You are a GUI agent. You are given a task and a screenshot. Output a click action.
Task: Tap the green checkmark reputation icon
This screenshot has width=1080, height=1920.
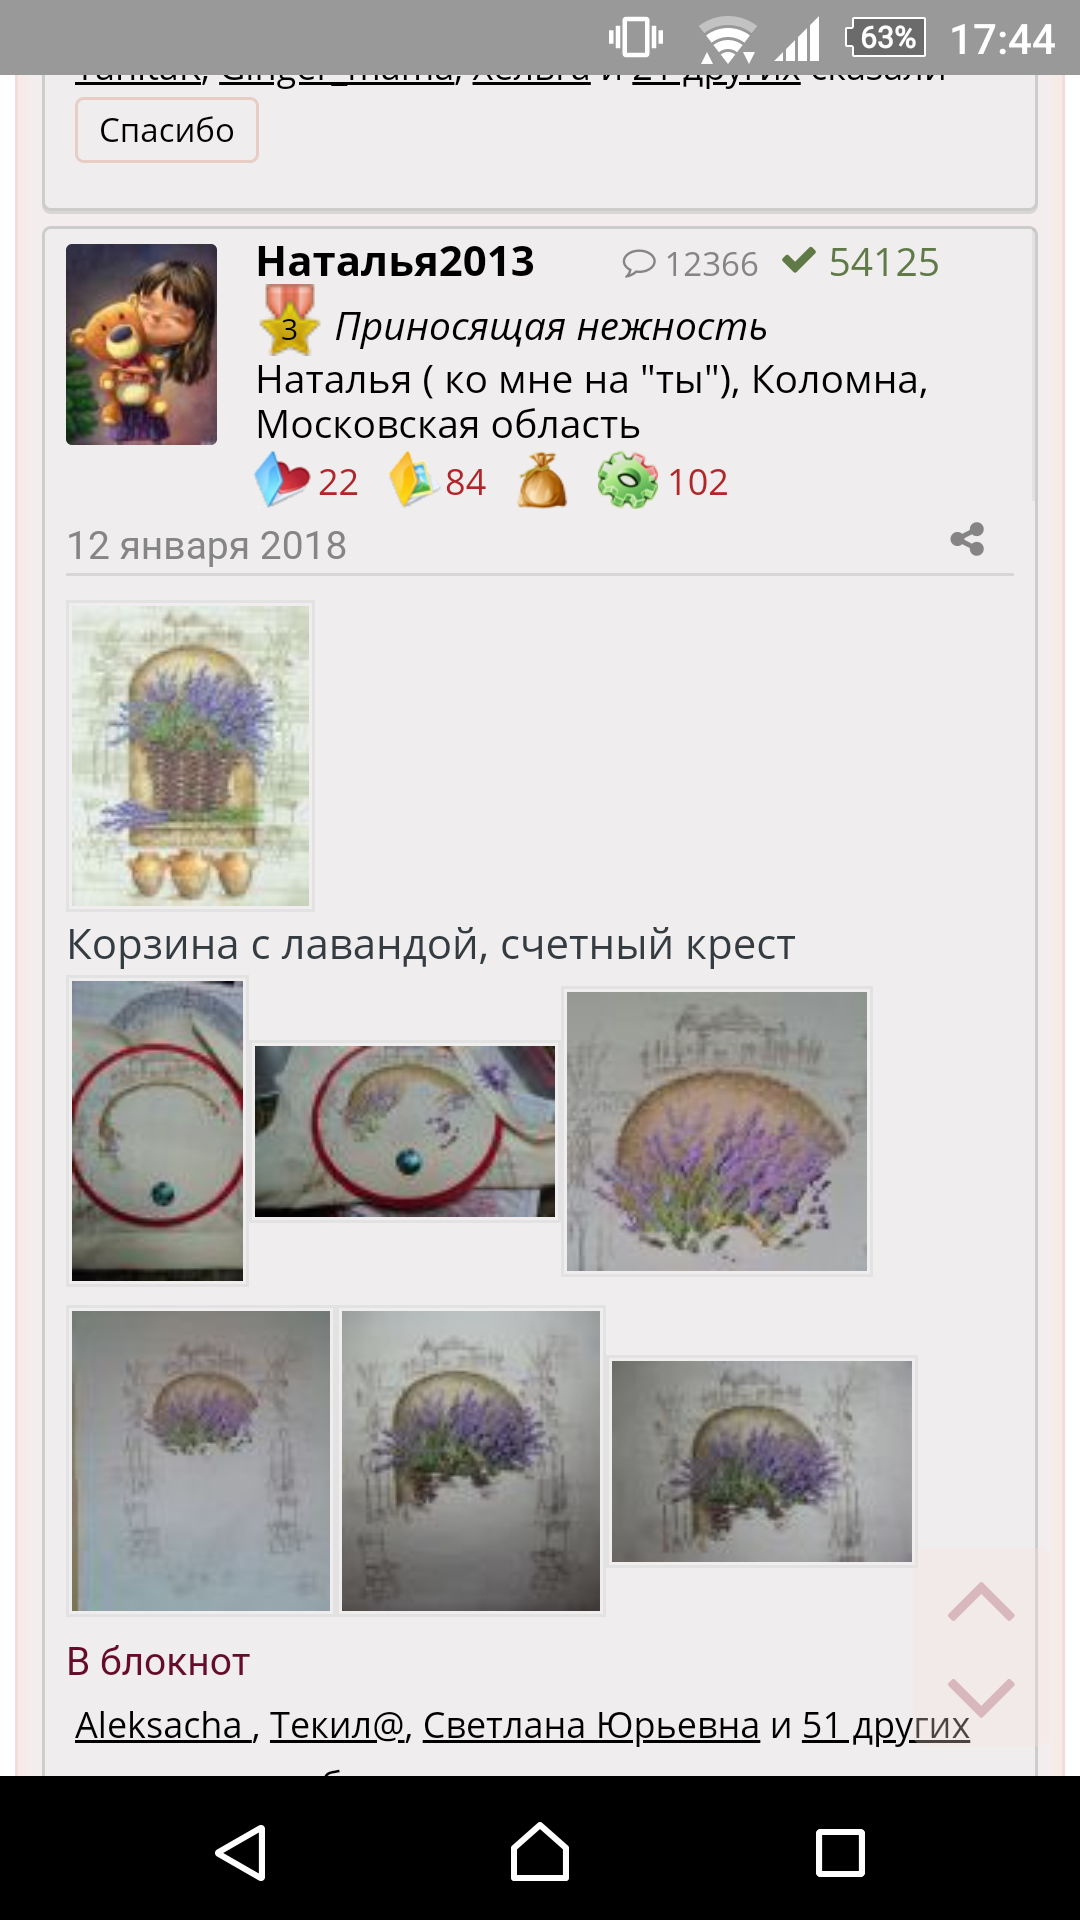coord(799,261)
